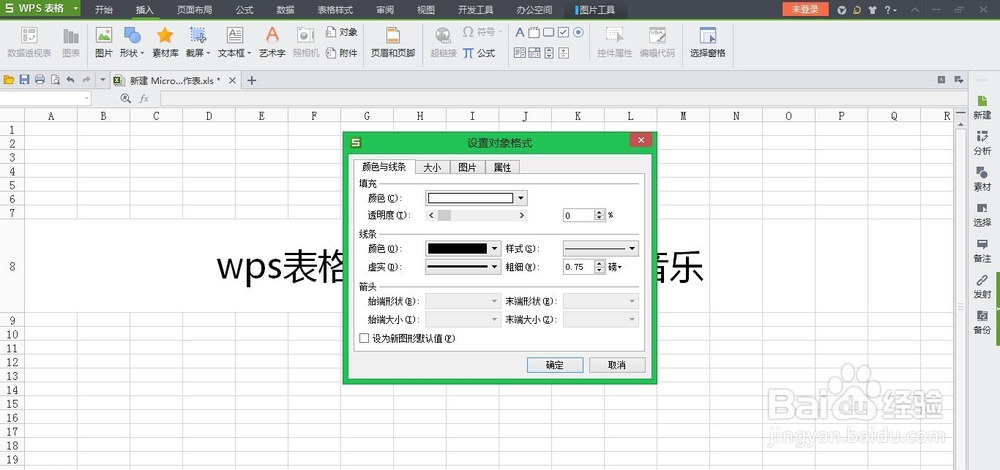This screenshot has width=1000, height=470.
Task: Open the 页面布局 ribbon tab
Action: click(195, 10)
